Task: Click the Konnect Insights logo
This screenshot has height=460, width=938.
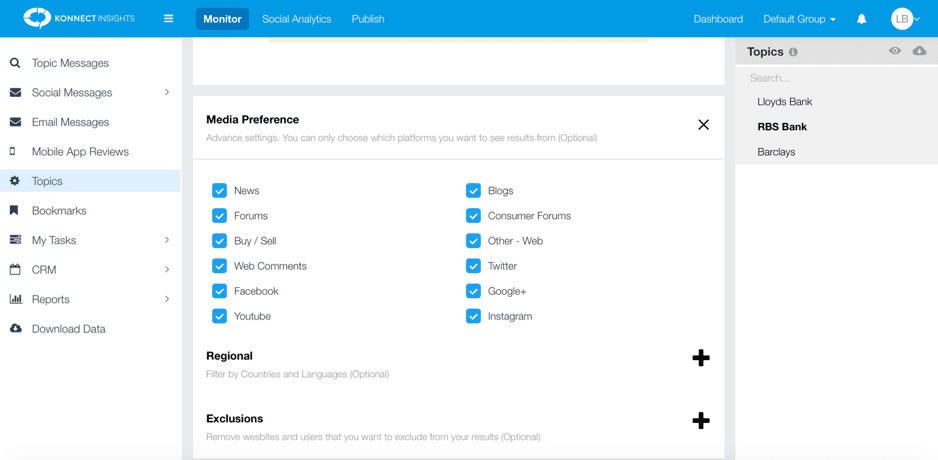Action: (x=79, y=19)
